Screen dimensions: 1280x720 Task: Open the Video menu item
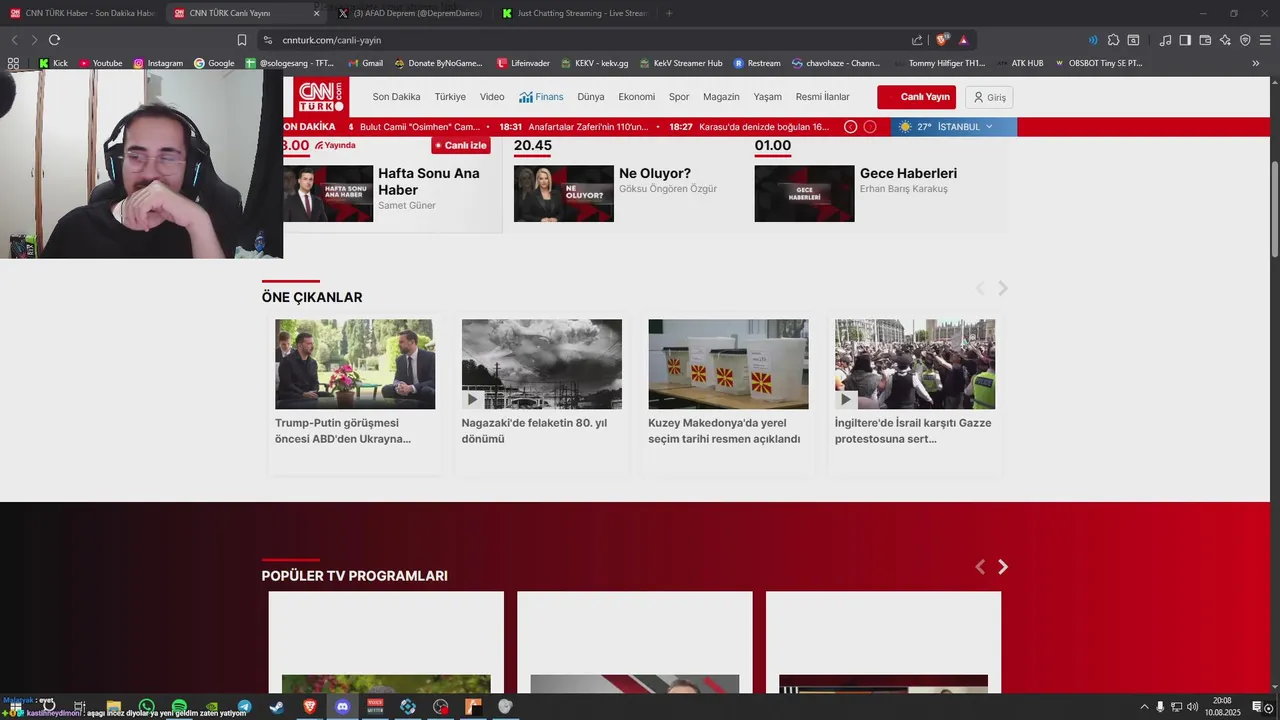tap(492, 97)
